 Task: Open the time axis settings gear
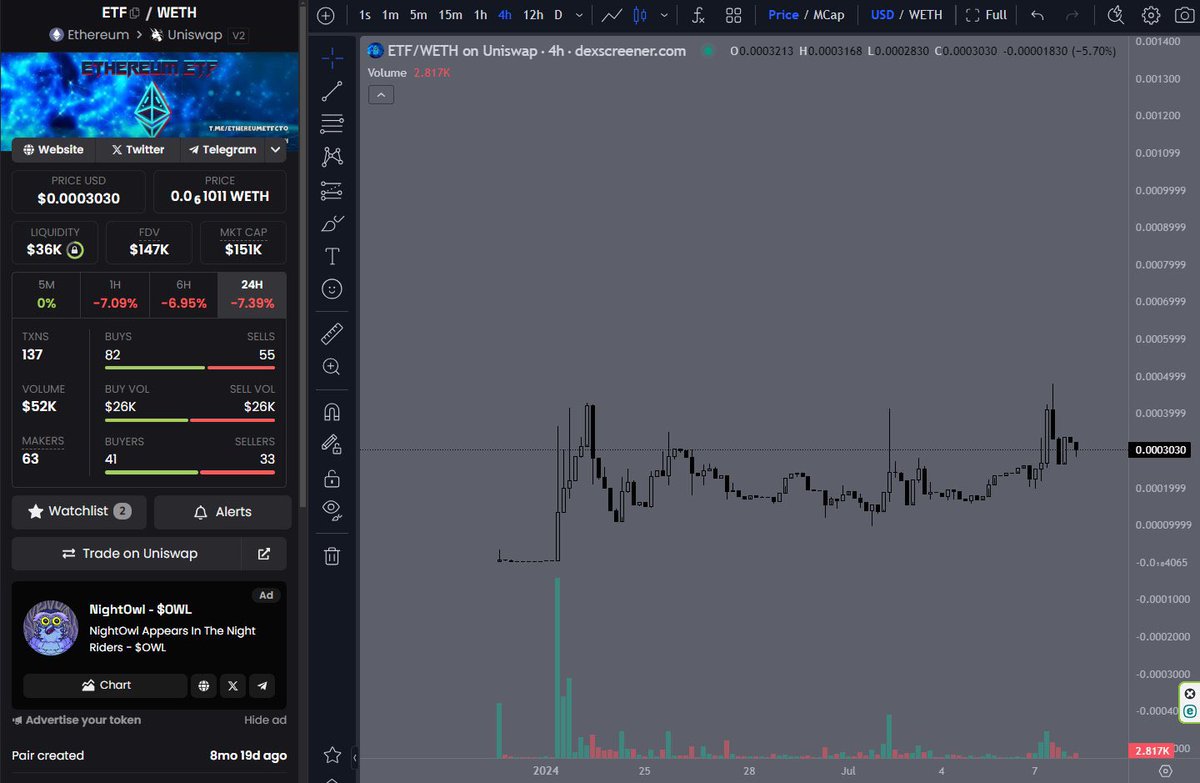(1164, 771)
